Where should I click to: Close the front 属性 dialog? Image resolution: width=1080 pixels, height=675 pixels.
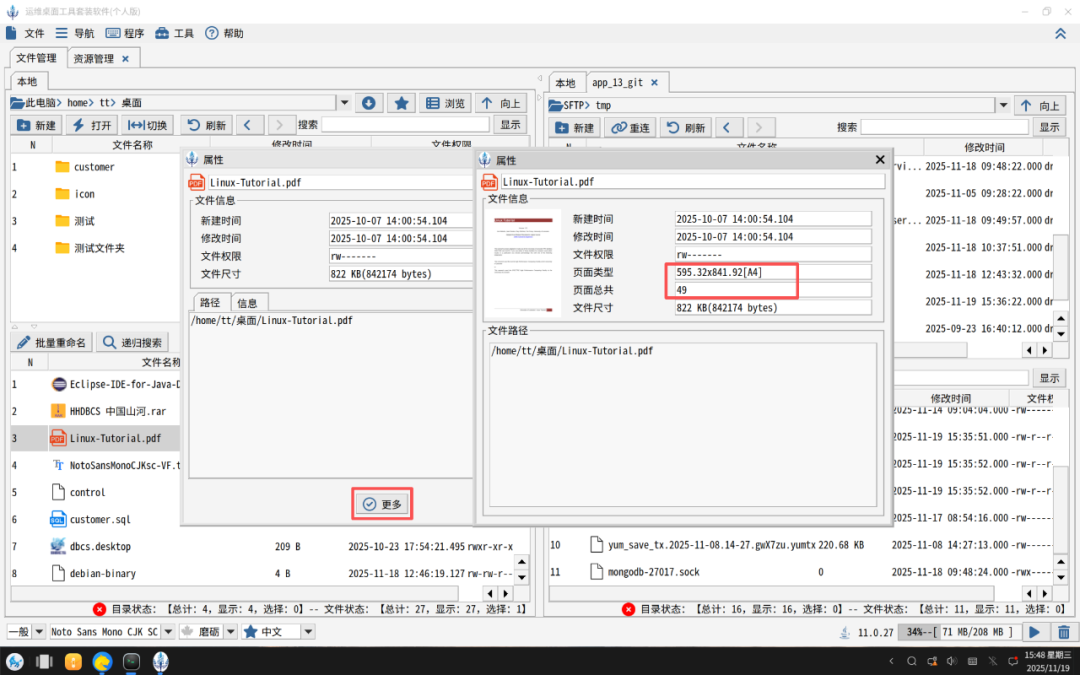[880, 160]
